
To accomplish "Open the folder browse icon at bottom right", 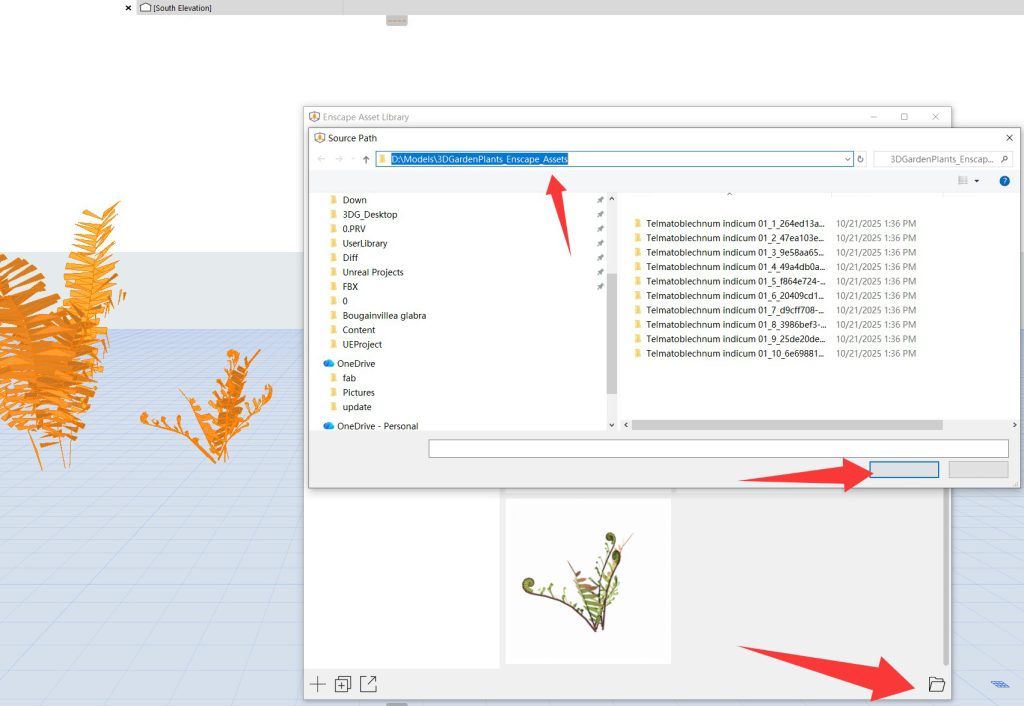I will [x=936, y=684].
